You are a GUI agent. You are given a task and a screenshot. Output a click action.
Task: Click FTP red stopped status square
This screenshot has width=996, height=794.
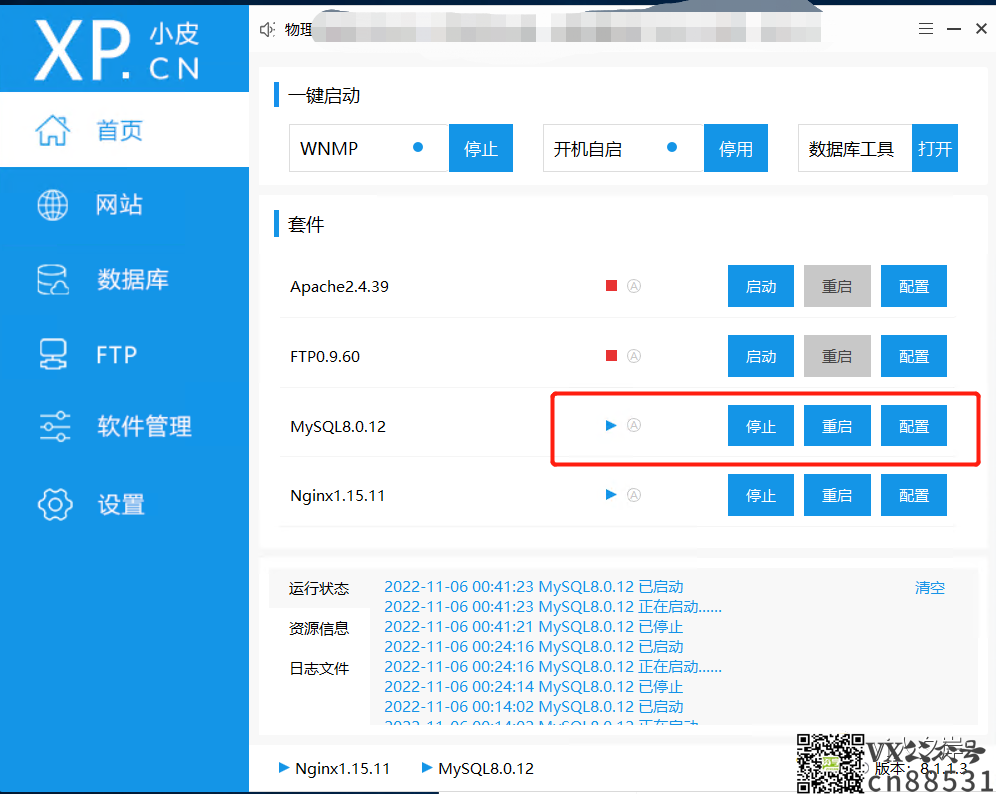611,356
